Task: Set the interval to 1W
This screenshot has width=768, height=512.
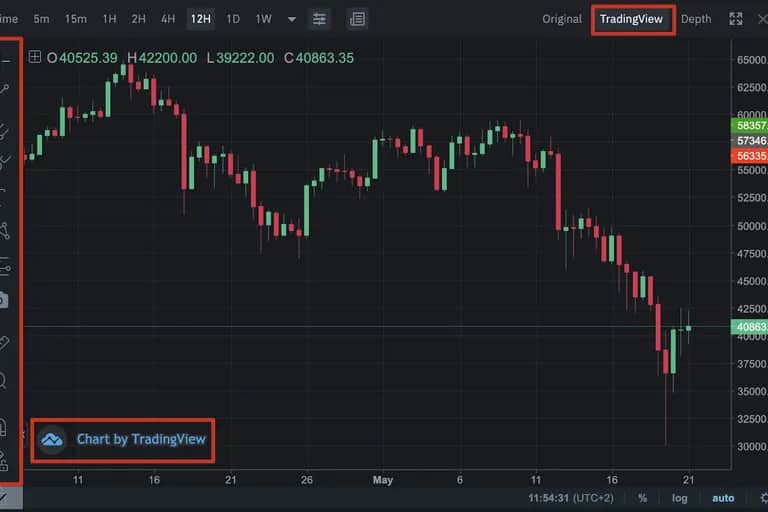Action: click(263, 19)
